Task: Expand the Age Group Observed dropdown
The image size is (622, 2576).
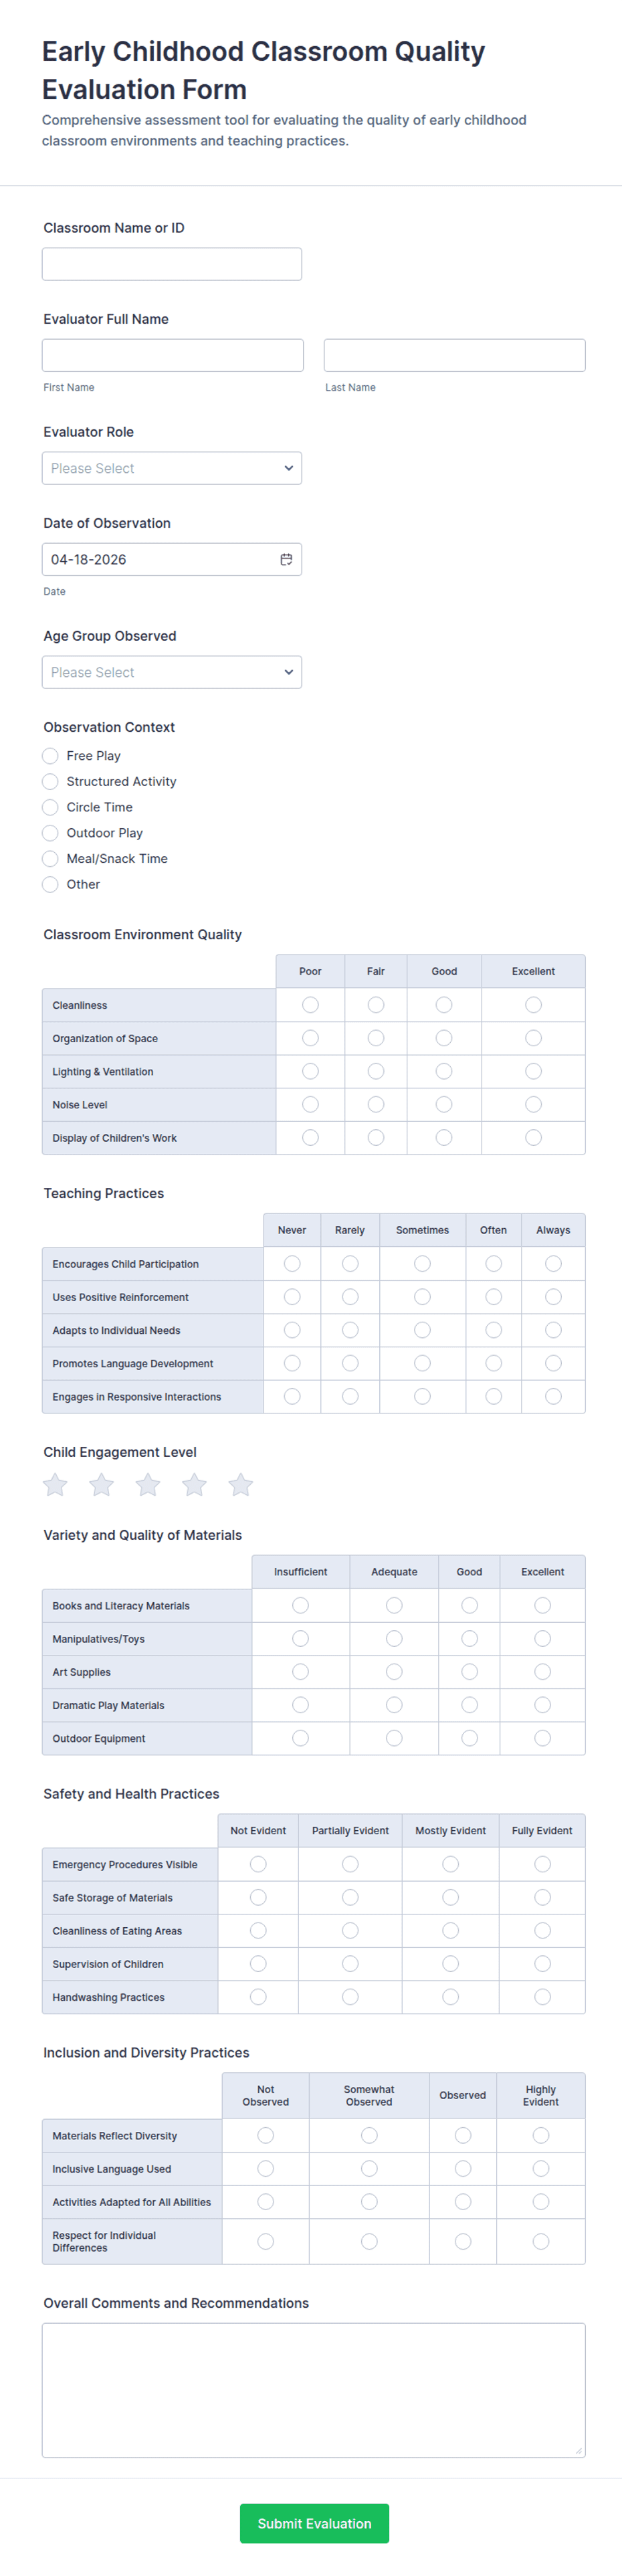Action: point(172,672)
